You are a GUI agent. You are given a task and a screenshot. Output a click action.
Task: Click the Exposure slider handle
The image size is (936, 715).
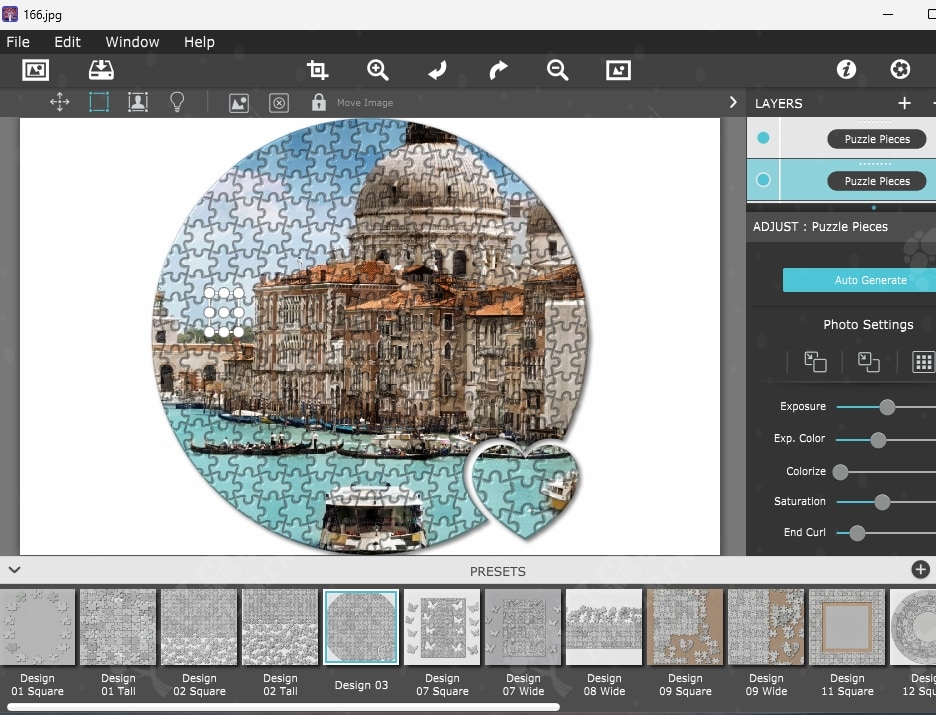point(886,406)
